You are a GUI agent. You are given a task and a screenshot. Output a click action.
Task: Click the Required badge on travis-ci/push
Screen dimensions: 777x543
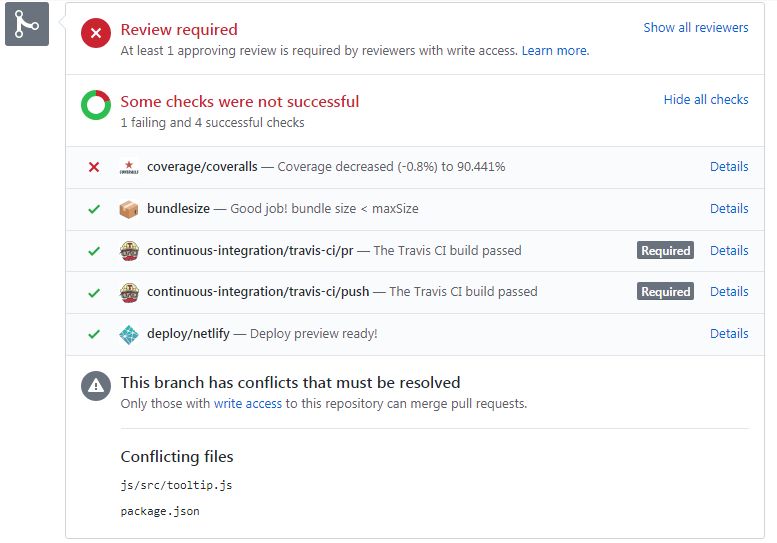(x=666, y=292)
